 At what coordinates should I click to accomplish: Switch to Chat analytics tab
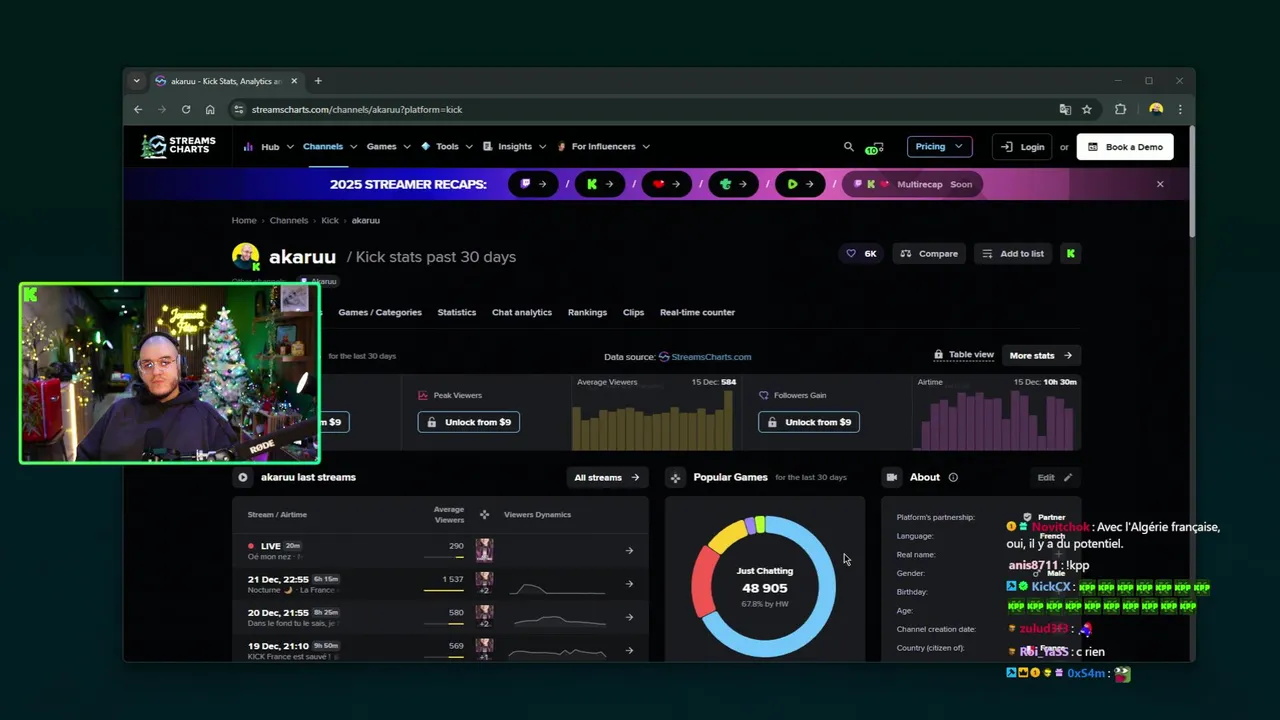click(522, 312)
